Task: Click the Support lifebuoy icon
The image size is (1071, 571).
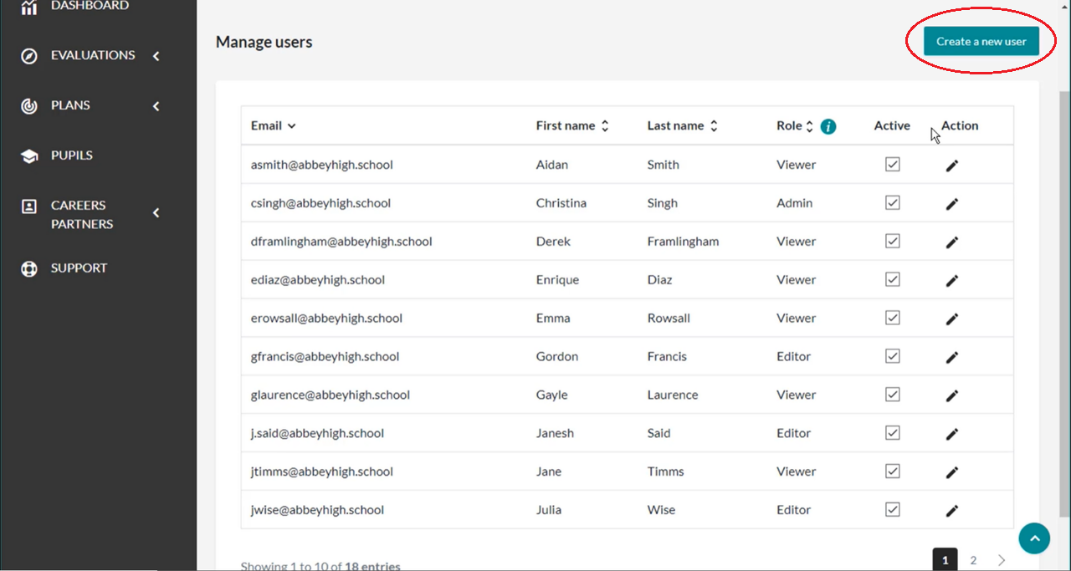Action: click(x=29, y=269)
